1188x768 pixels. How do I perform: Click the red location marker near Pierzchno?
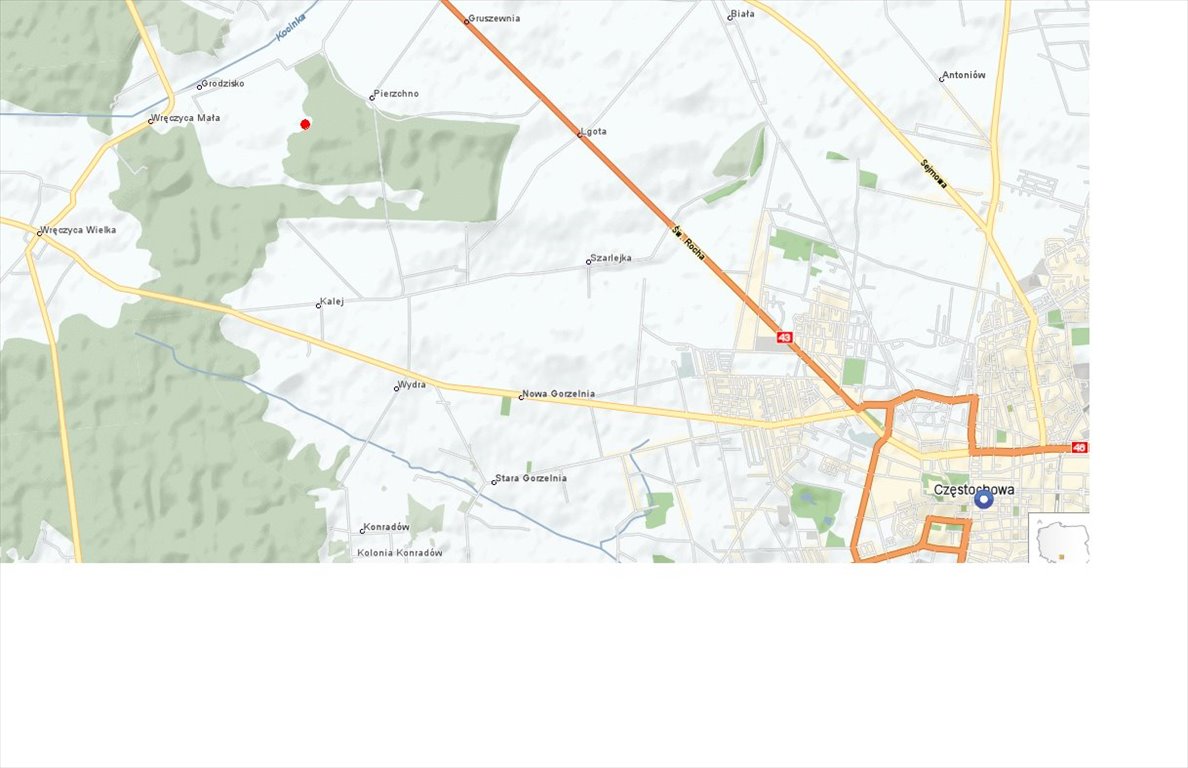click(305, 124)
